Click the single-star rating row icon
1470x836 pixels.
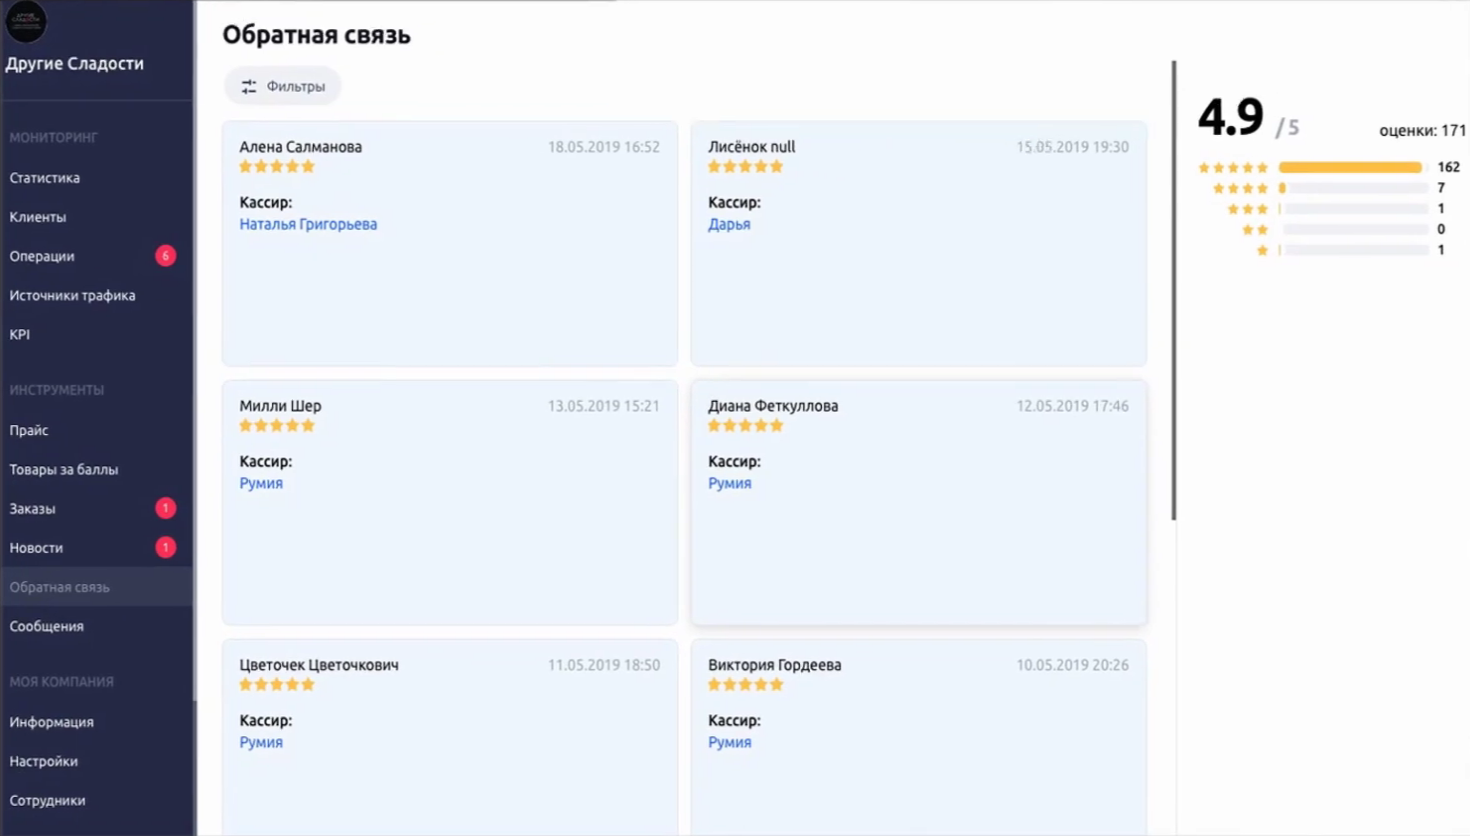[1262, 250]
